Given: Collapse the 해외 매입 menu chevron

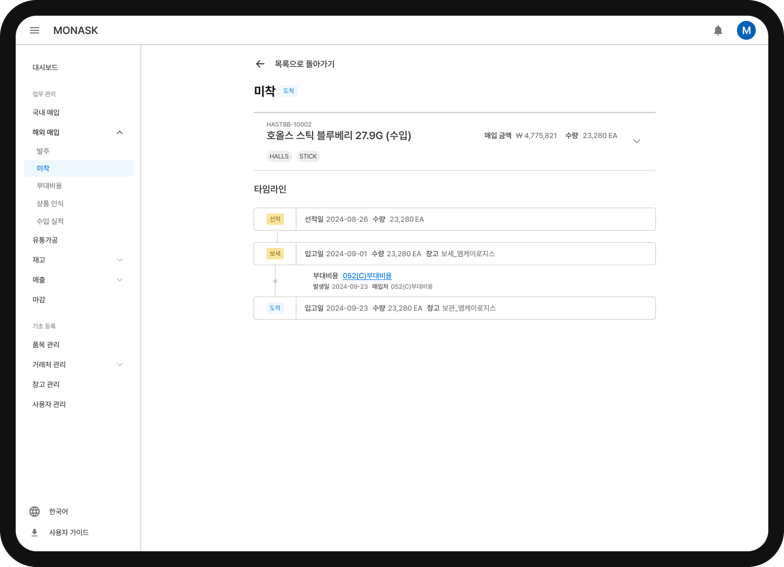Looking at the screenshot, I should tap(120, 132).
